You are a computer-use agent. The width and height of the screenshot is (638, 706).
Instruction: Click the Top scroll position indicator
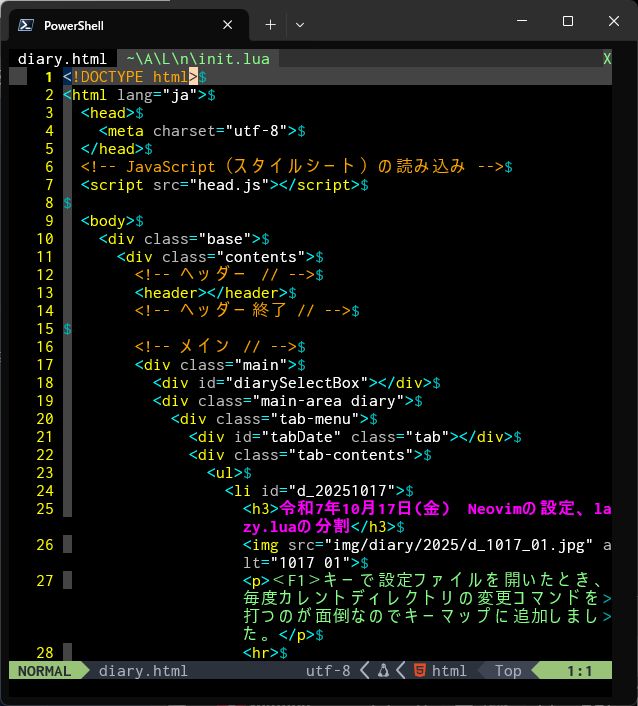pyautogui.click(x=508, y=671)
